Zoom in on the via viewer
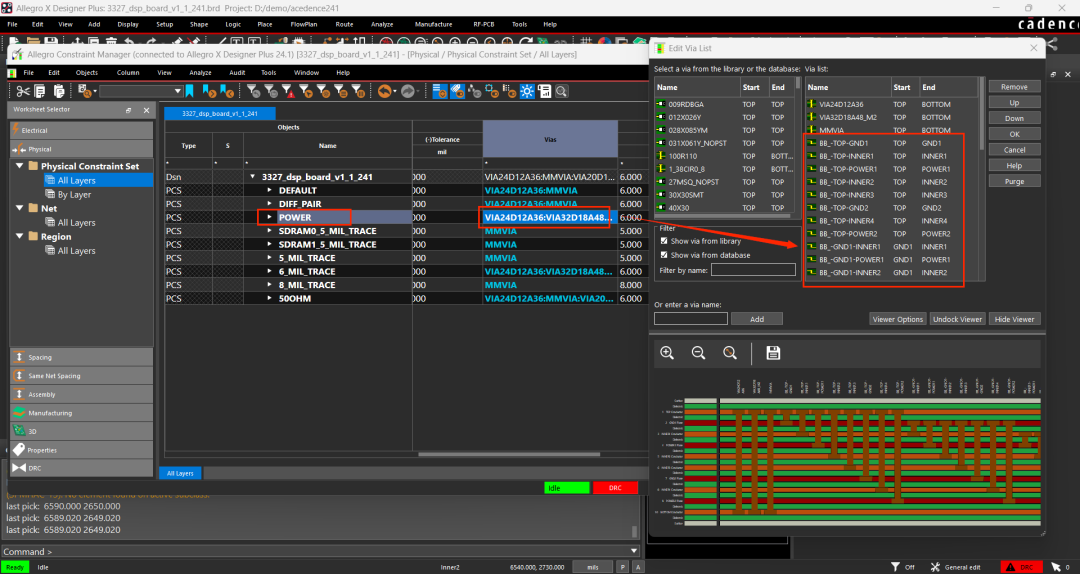 point(667,353)
